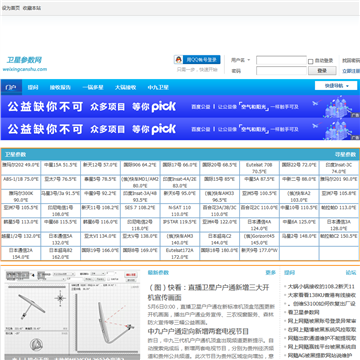360x360 pixels.
Task: Open the 新天9号 177.0°W satellite entry
Action: point(259,250)
